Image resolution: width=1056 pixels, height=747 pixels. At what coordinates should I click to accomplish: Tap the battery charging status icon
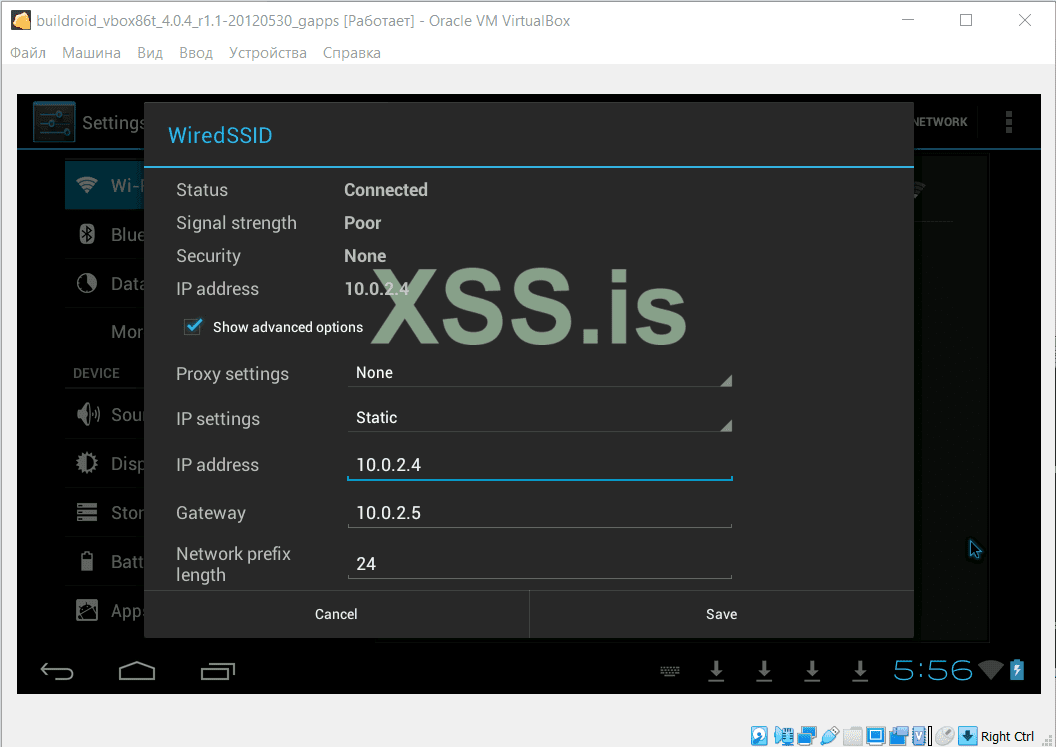tap(1017, 670)
